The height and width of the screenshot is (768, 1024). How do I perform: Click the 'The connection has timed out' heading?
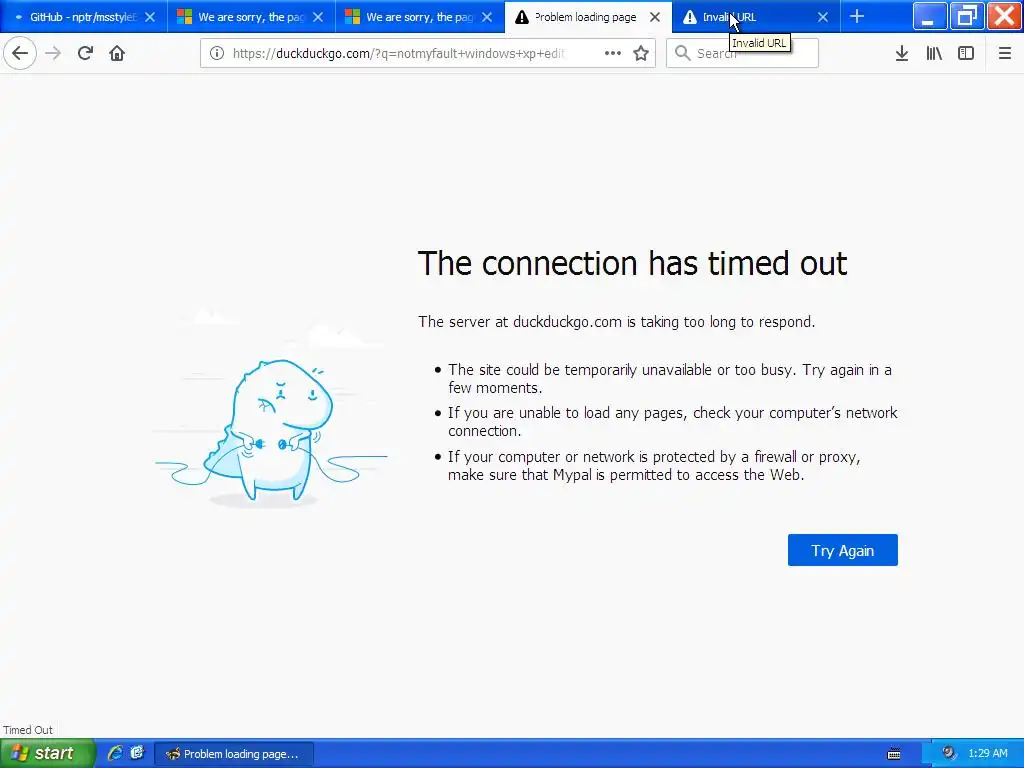[x=632, y=264]
